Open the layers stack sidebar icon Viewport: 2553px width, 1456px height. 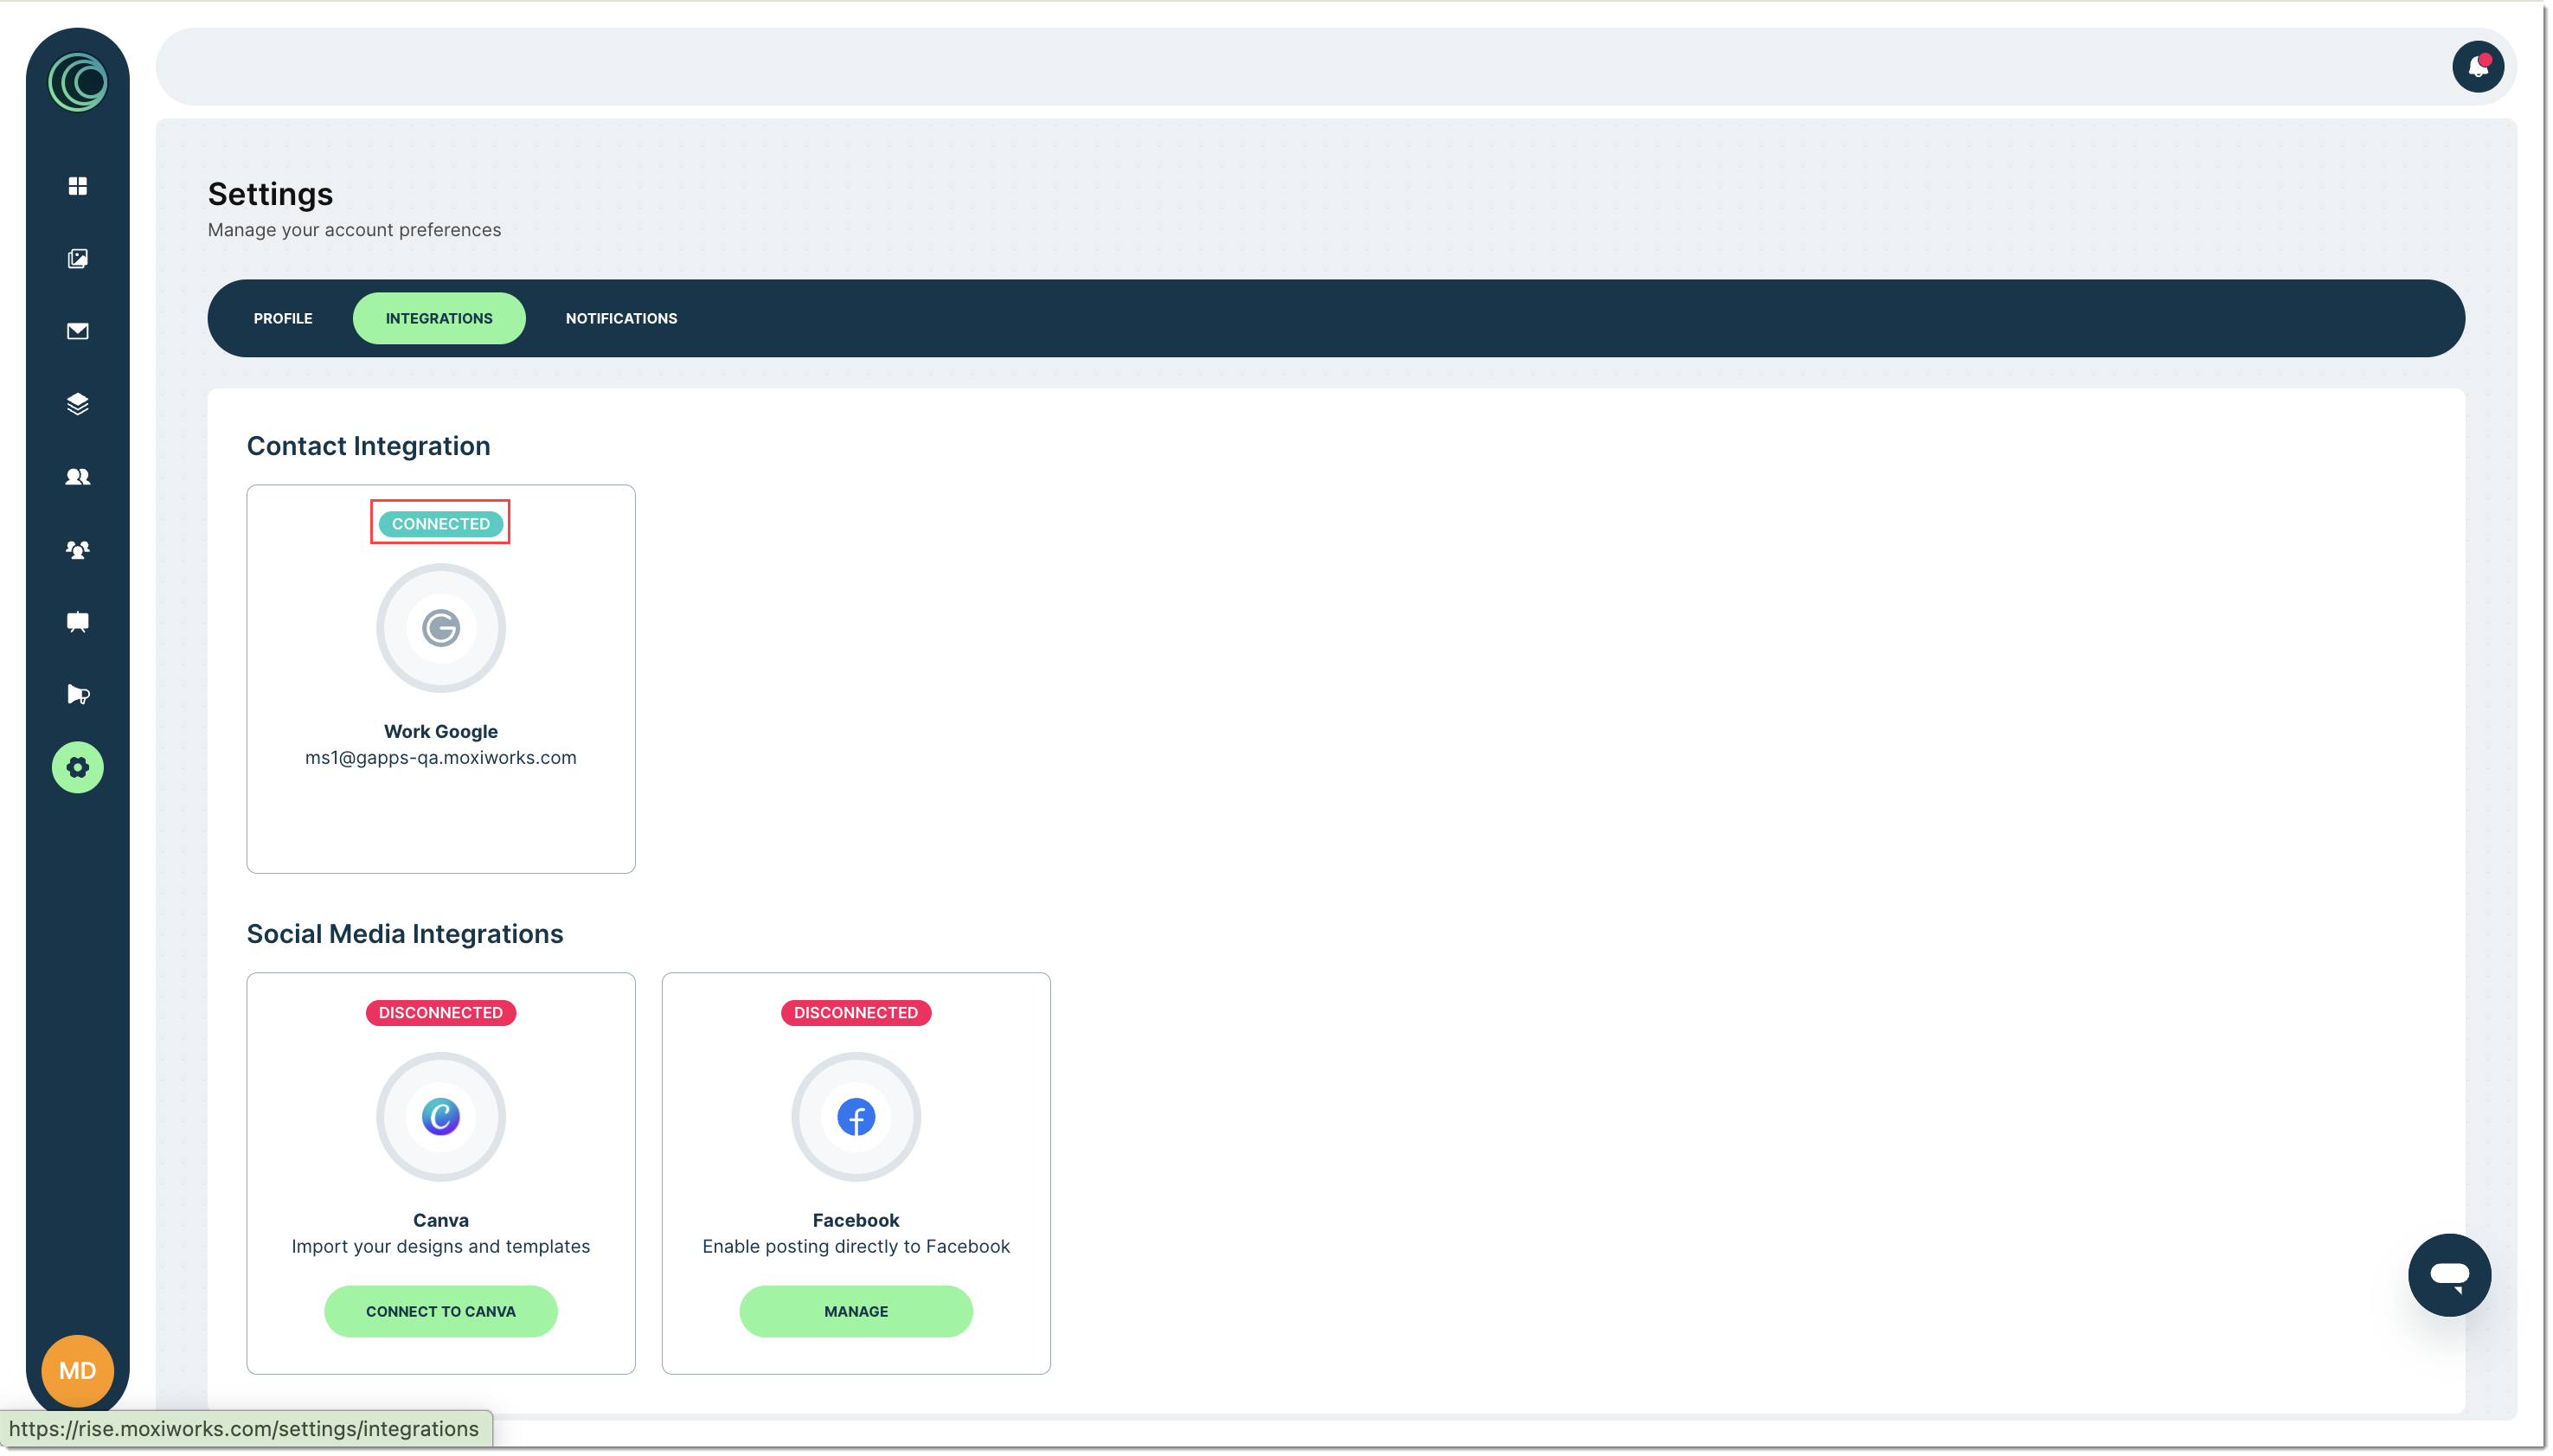78,404
